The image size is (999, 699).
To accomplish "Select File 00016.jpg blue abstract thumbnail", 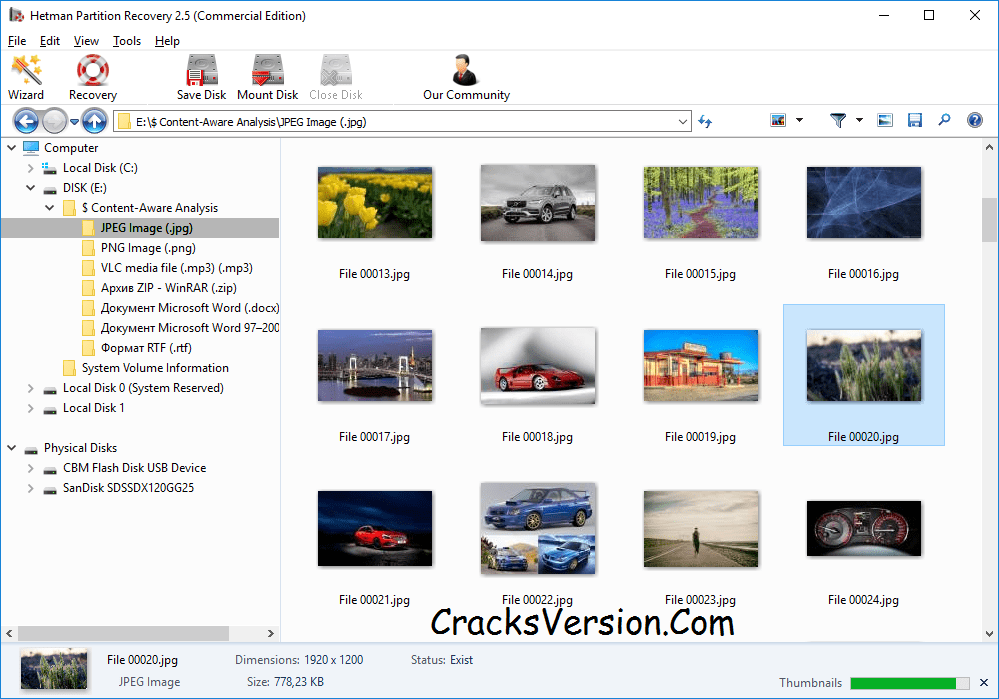I will coord(864,203).
